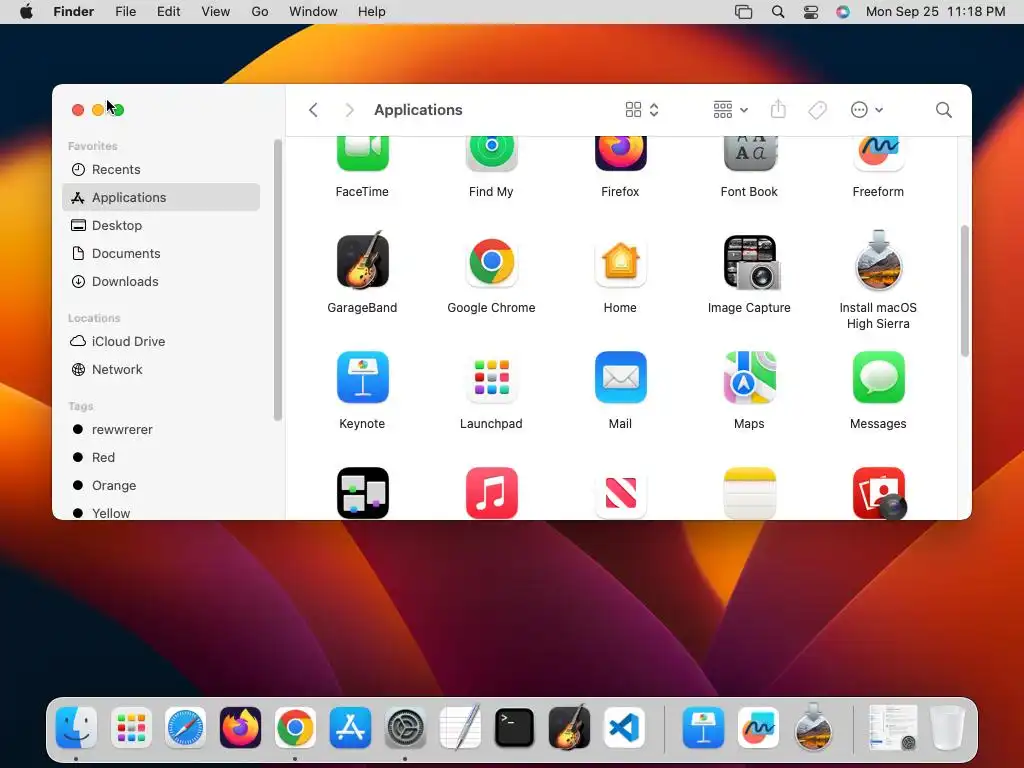This screenshot has width=1024, height=768.
Task: Filter by the Yellow tag
Action: pos(161,513)
